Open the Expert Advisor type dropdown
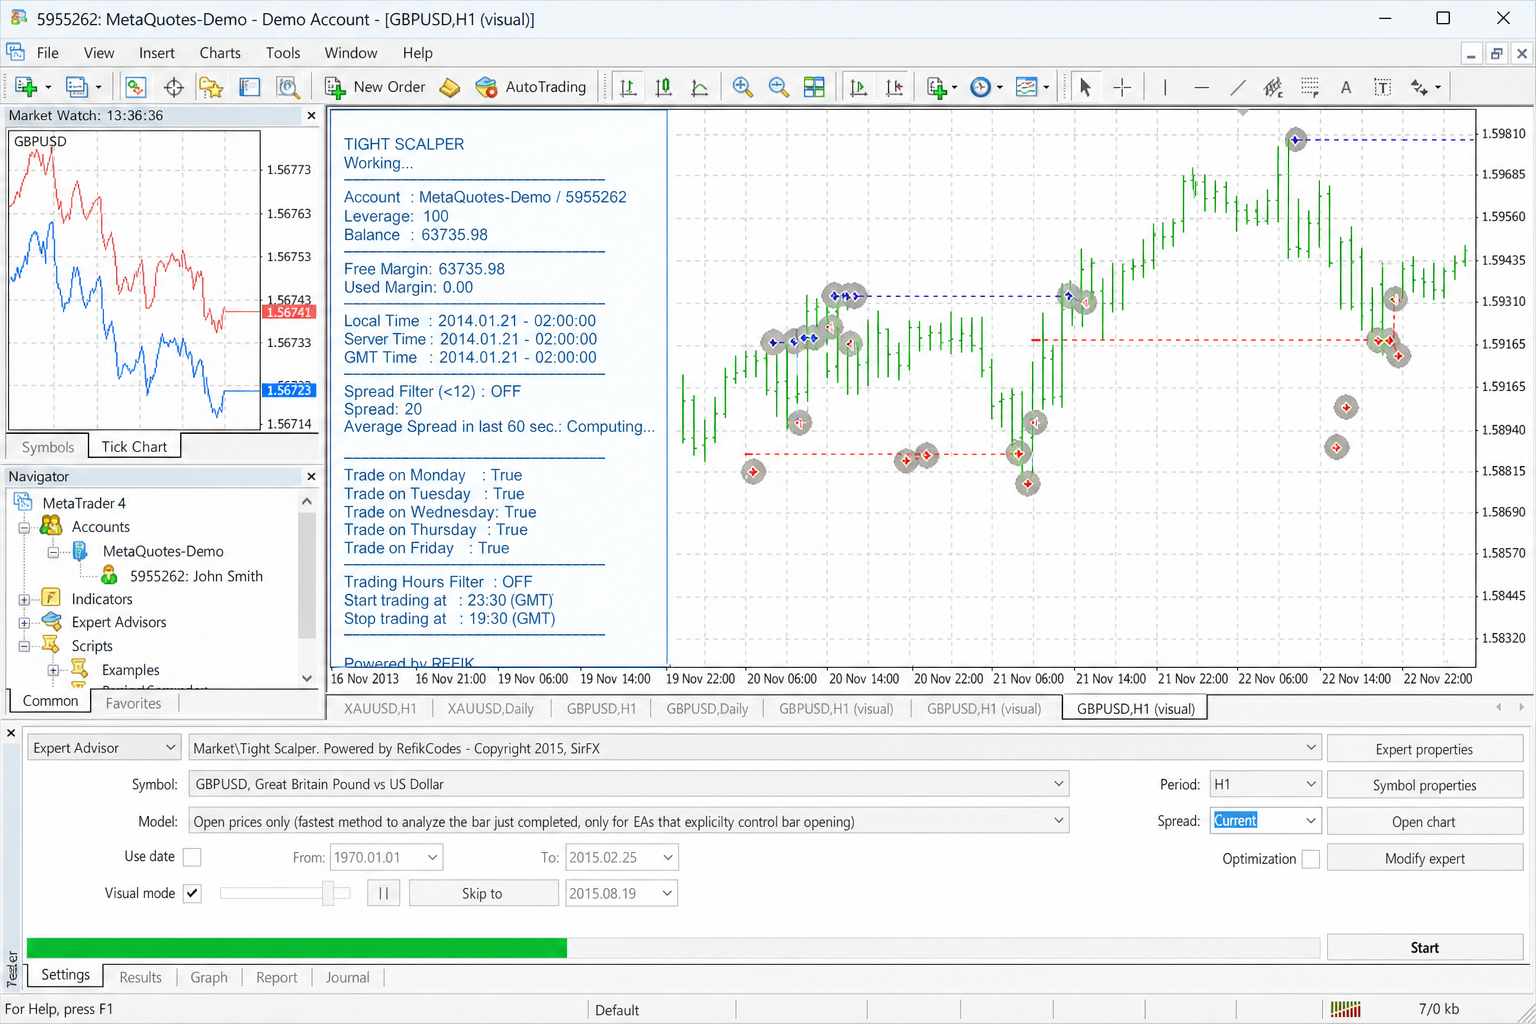This screenshot has width=1536, height=1024. pos(104,748)
